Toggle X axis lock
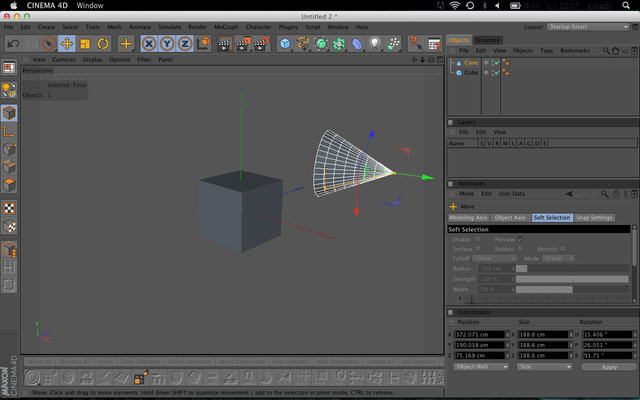 pyautogui.click(x=149, y=44)
